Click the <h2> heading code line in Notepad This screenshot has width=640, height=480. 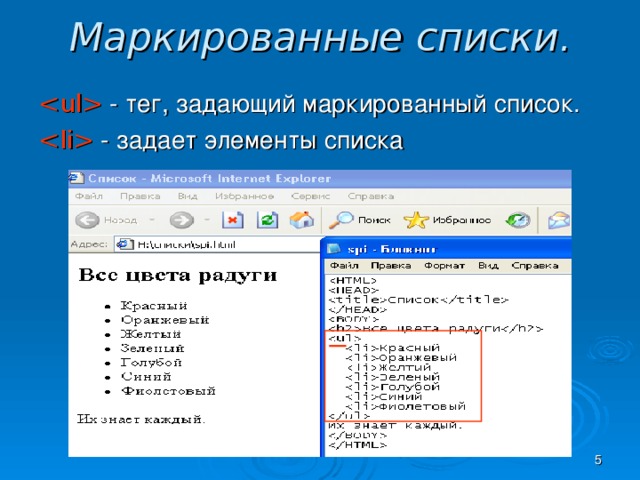pos(436,329)
